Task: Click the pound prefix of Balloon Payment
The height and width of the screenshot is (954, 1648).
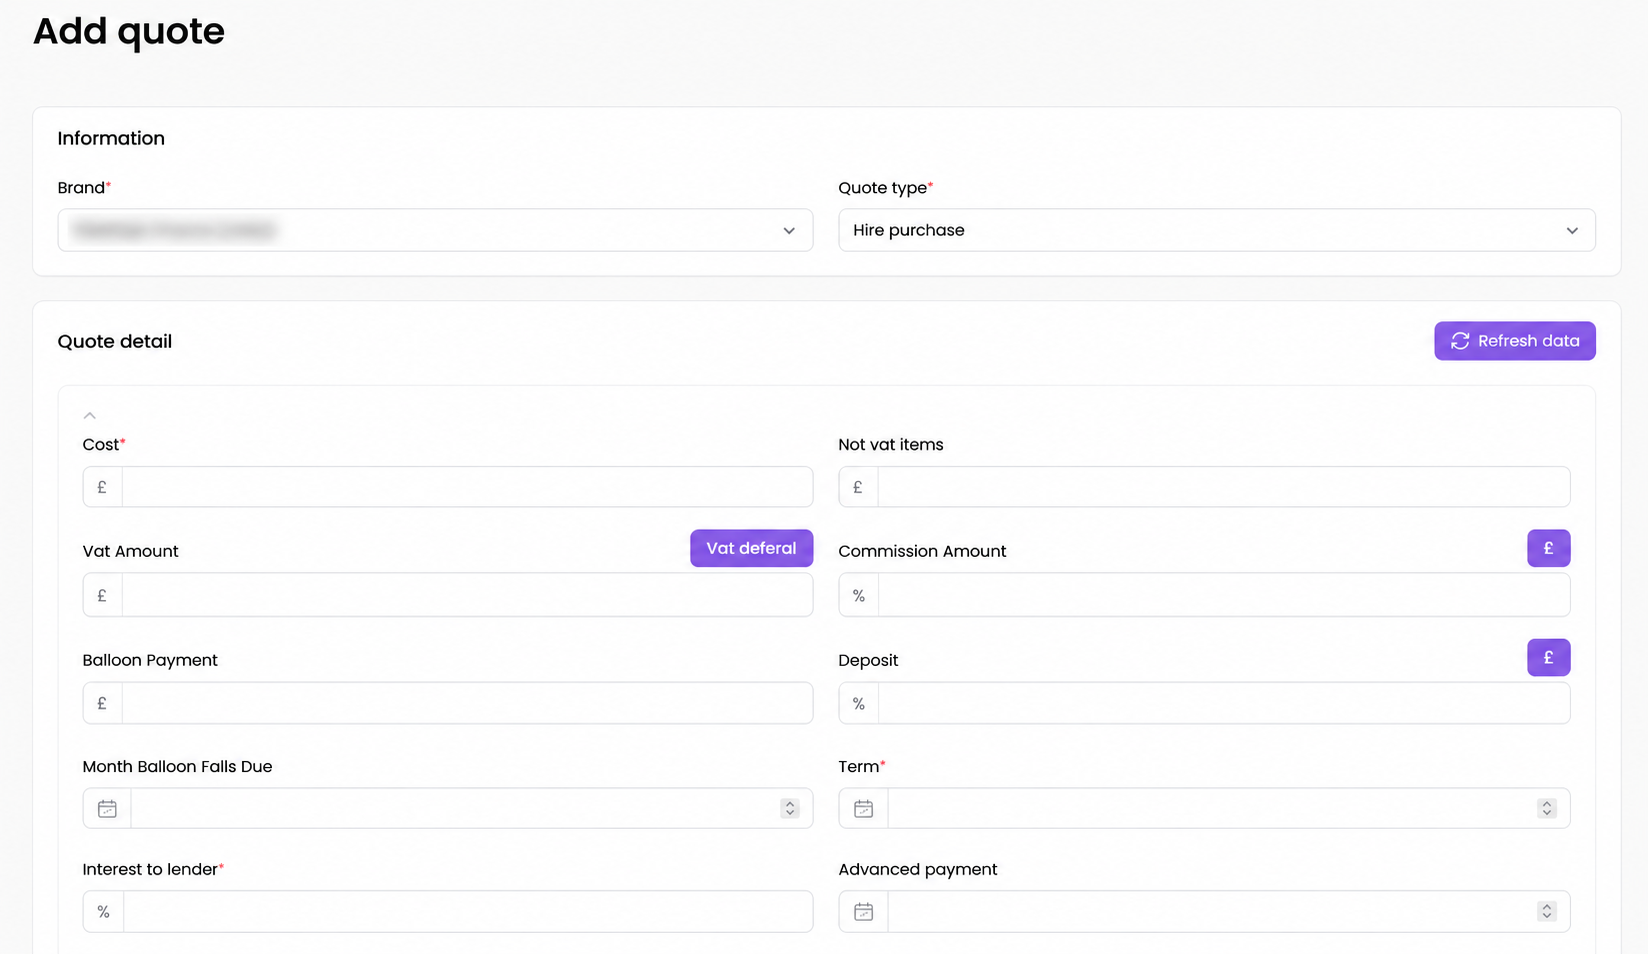Action: pyautogui.click(x=102, y=703)
